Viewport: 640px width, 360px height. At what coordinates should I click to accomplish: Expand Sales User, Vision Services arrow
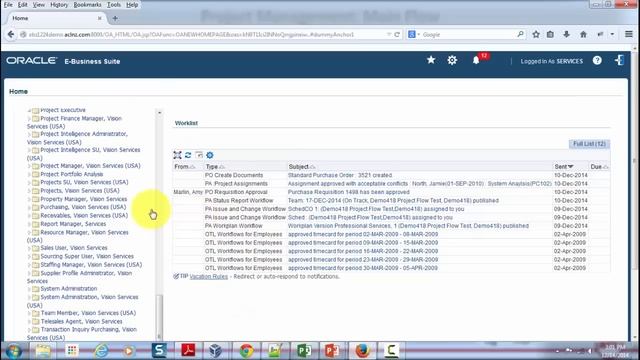click(x=29, y=248)
